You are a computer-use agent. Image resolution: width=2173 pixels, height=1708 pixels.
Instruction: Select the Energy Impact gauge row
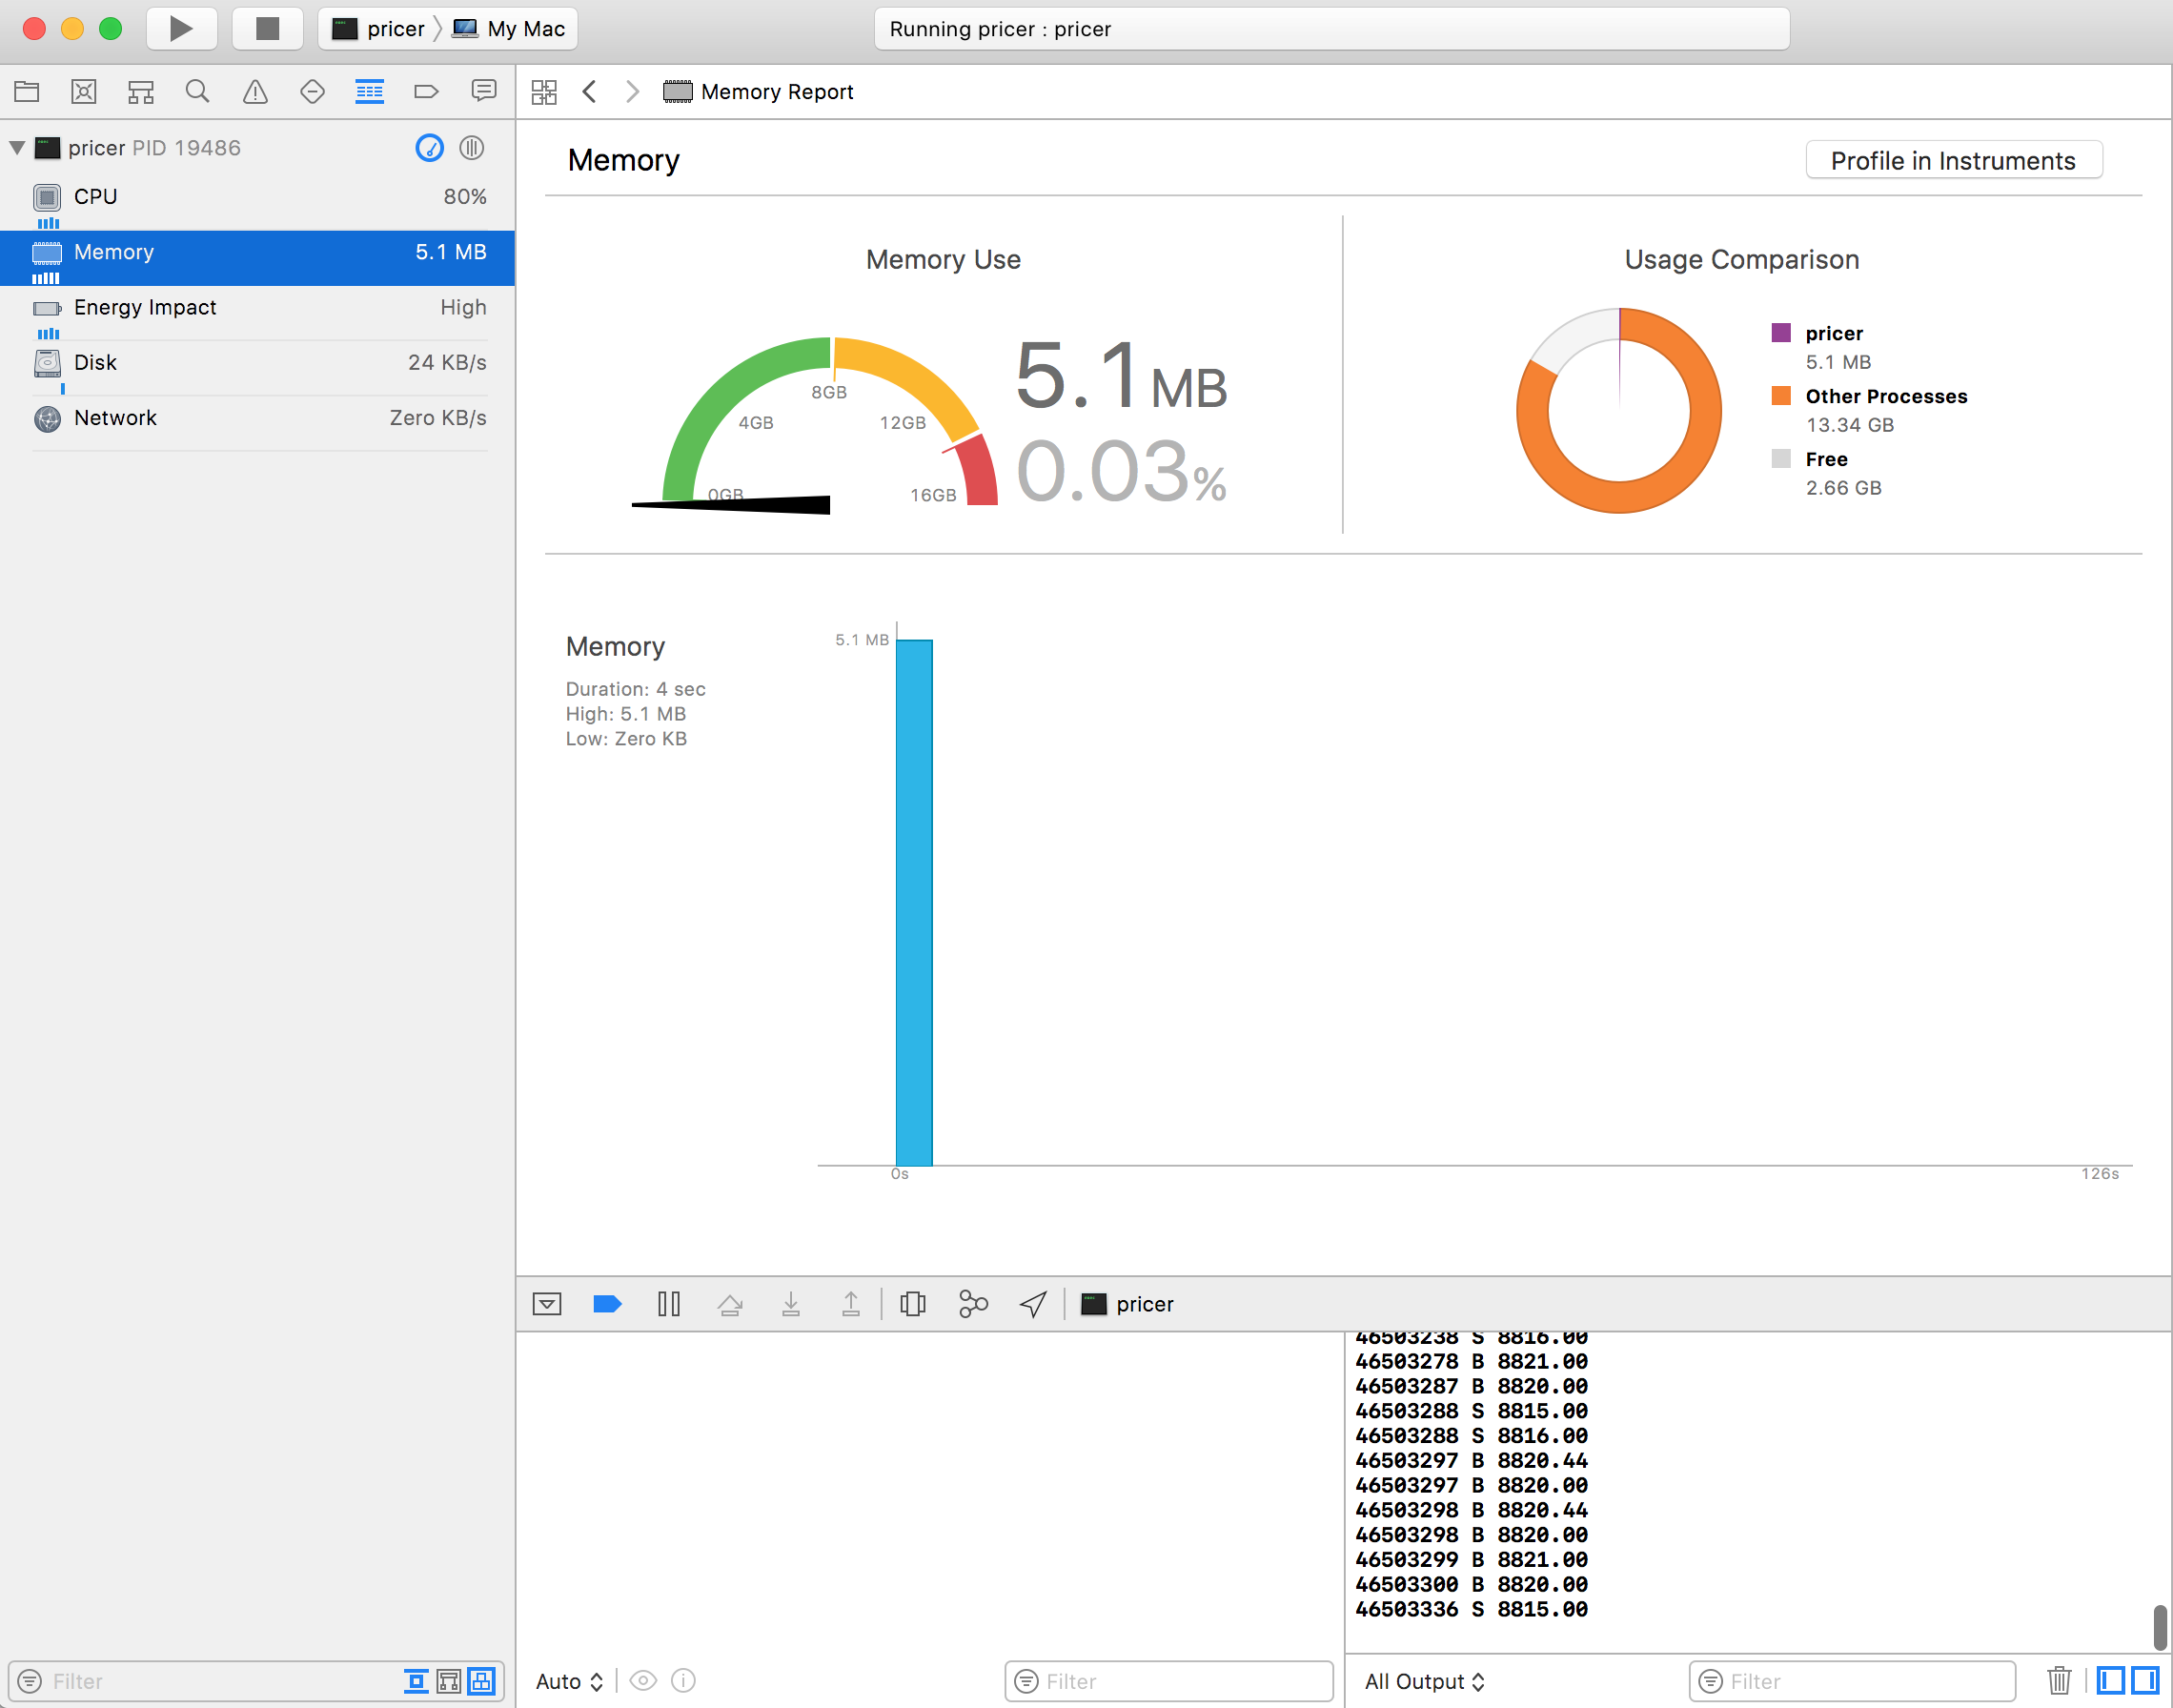(x=258, y=308)
